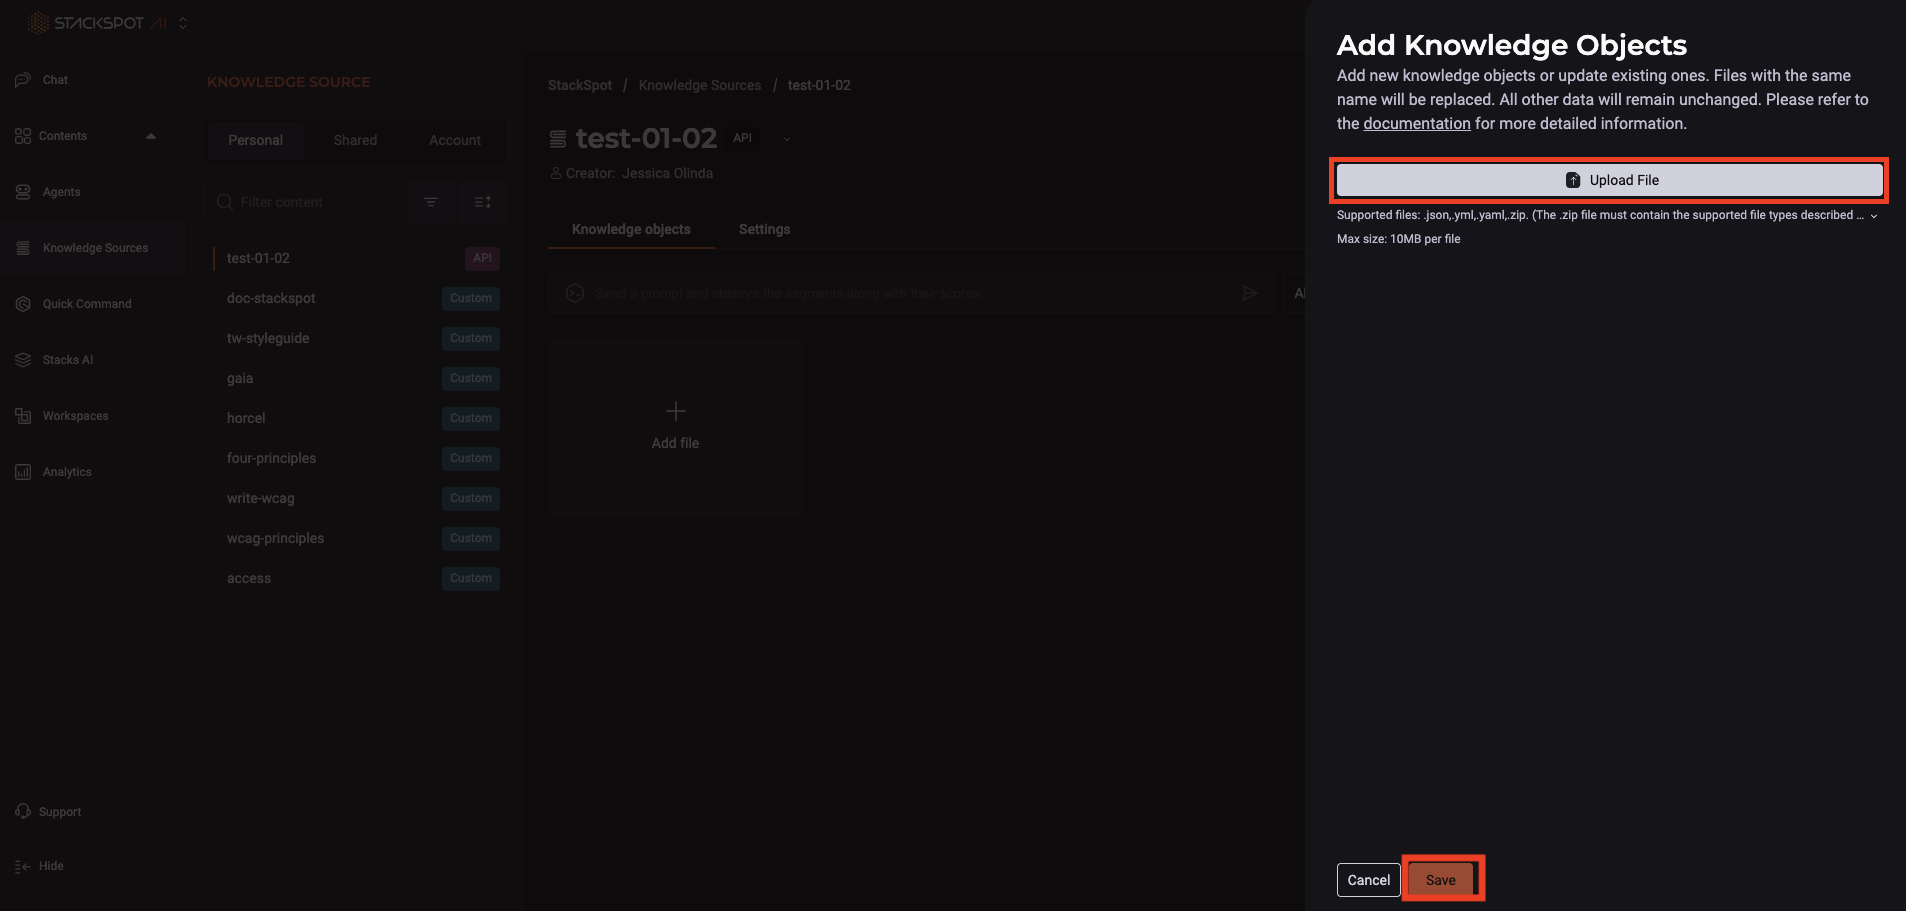Screen dimensions: 1906x911
Task: Click the Upload File button
Action: pyautogui.click(x=1610, y=180)
